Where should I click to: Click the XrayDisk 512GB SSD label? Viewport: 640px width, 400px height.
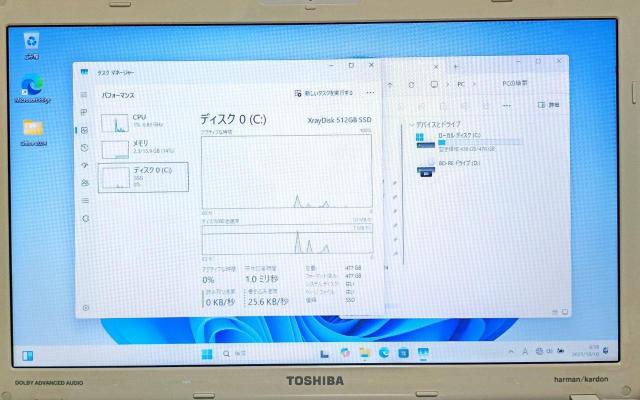coord(339,120)
